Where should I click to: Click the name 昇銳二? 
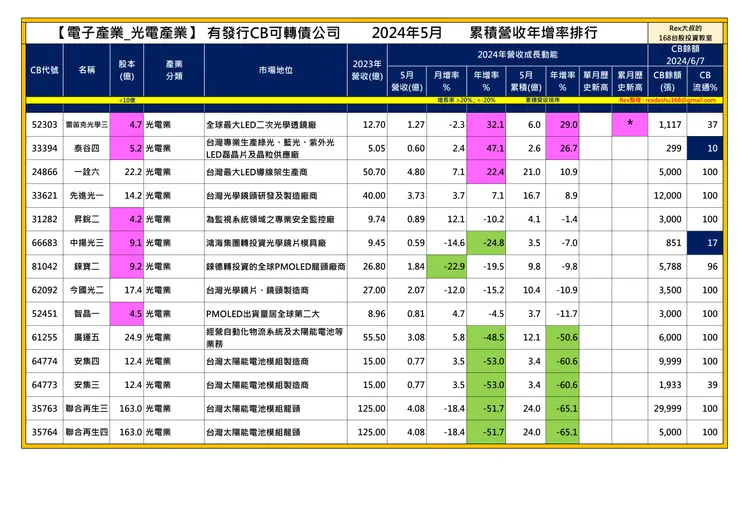[x=86, y=219]
